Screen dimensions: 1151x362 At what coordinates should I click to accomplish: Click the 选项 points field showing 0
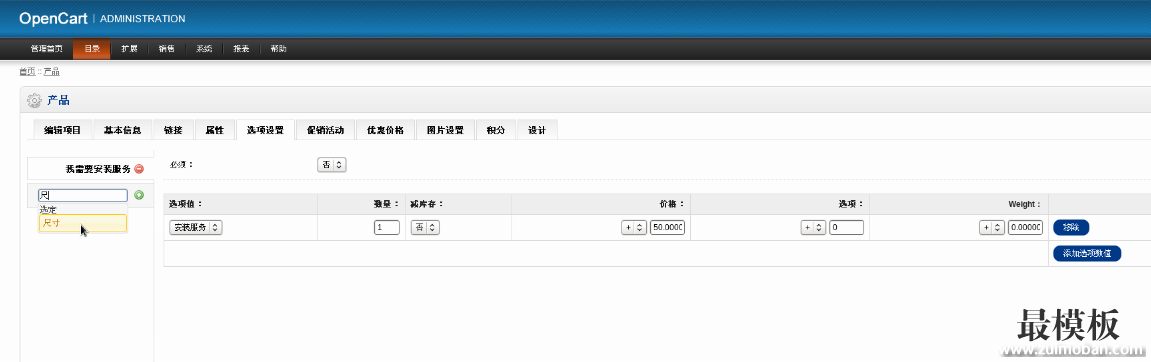pos(846,228)
